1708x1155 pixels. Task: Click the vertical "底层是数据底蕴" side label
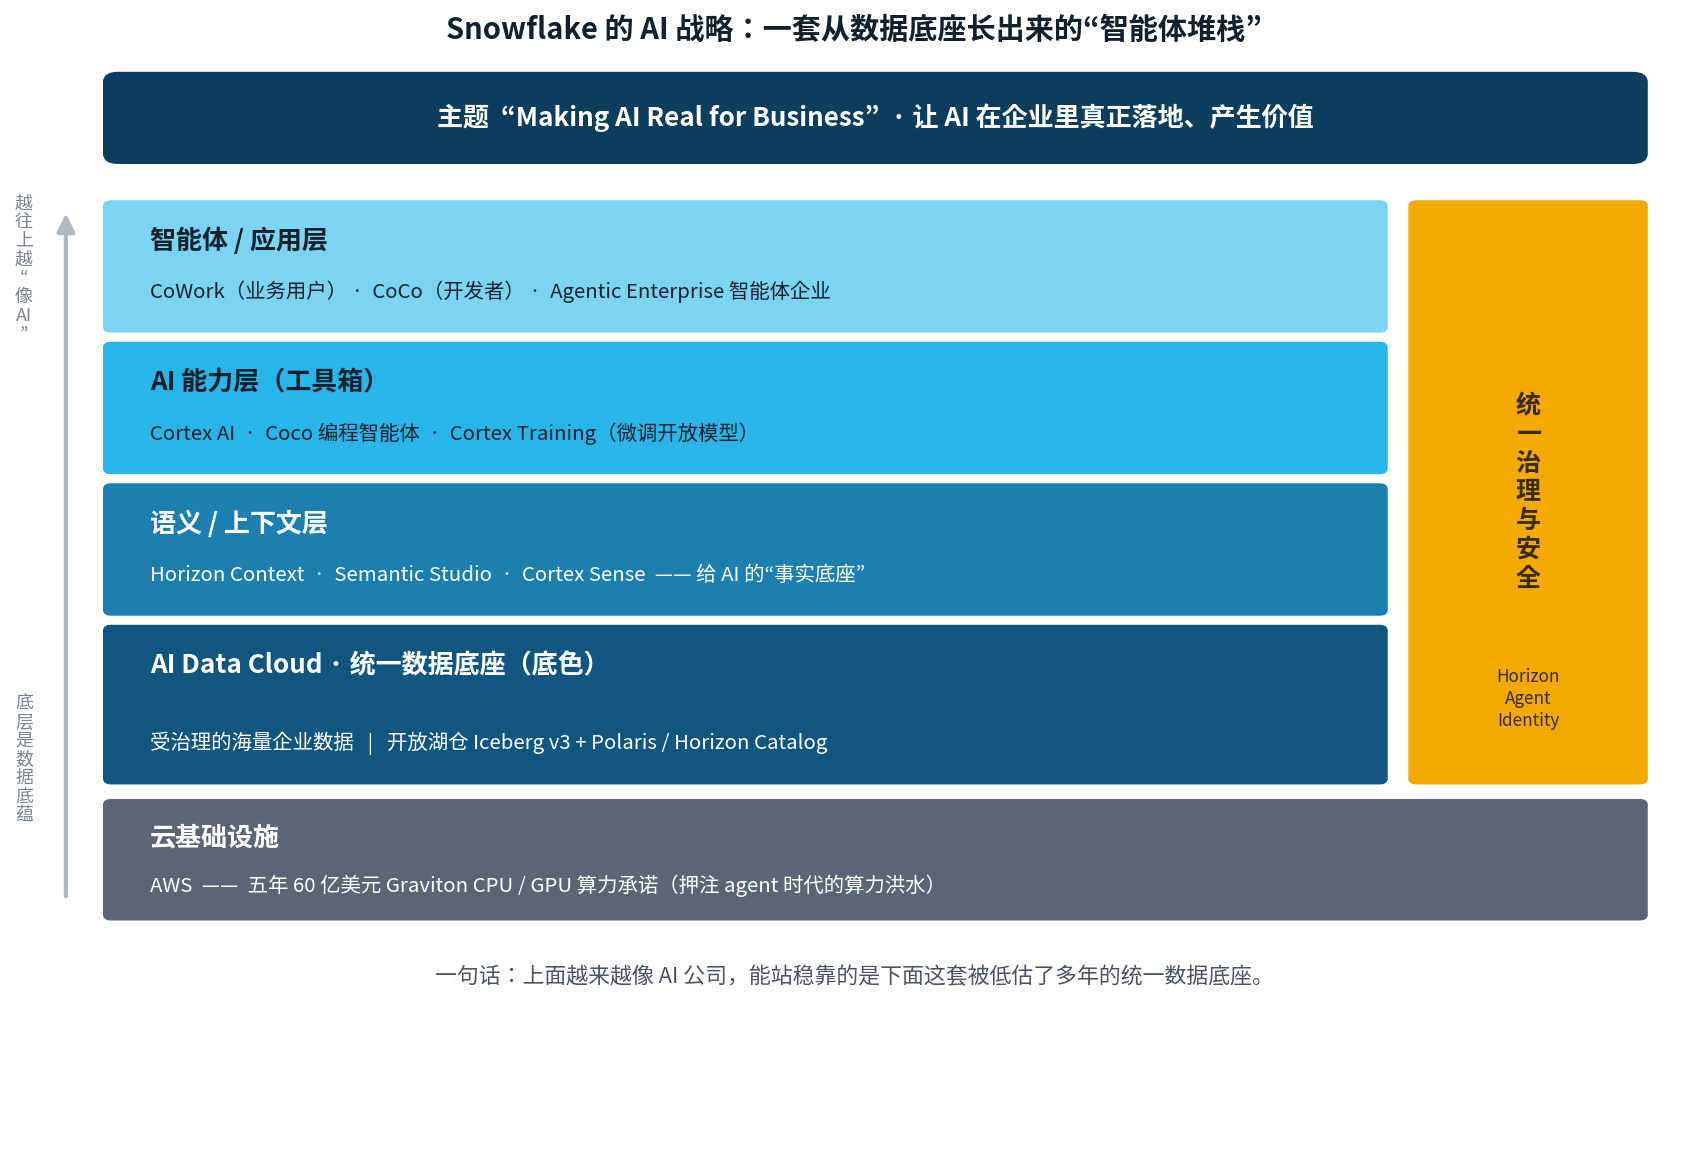coord(25,757)
